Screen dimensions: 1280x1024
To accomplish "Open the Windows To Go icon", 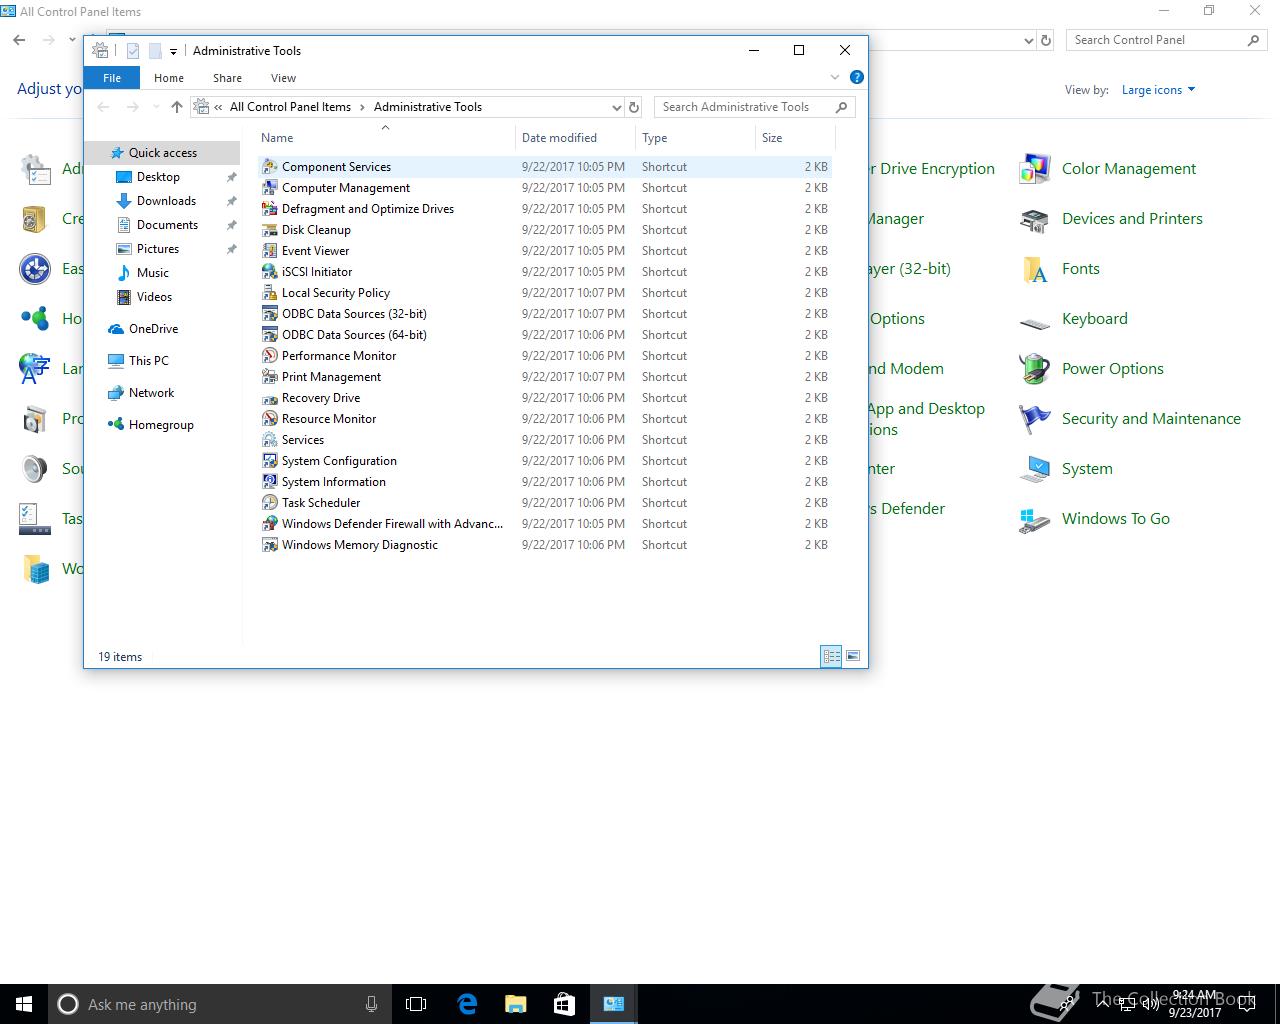I will coord(1035,519).
